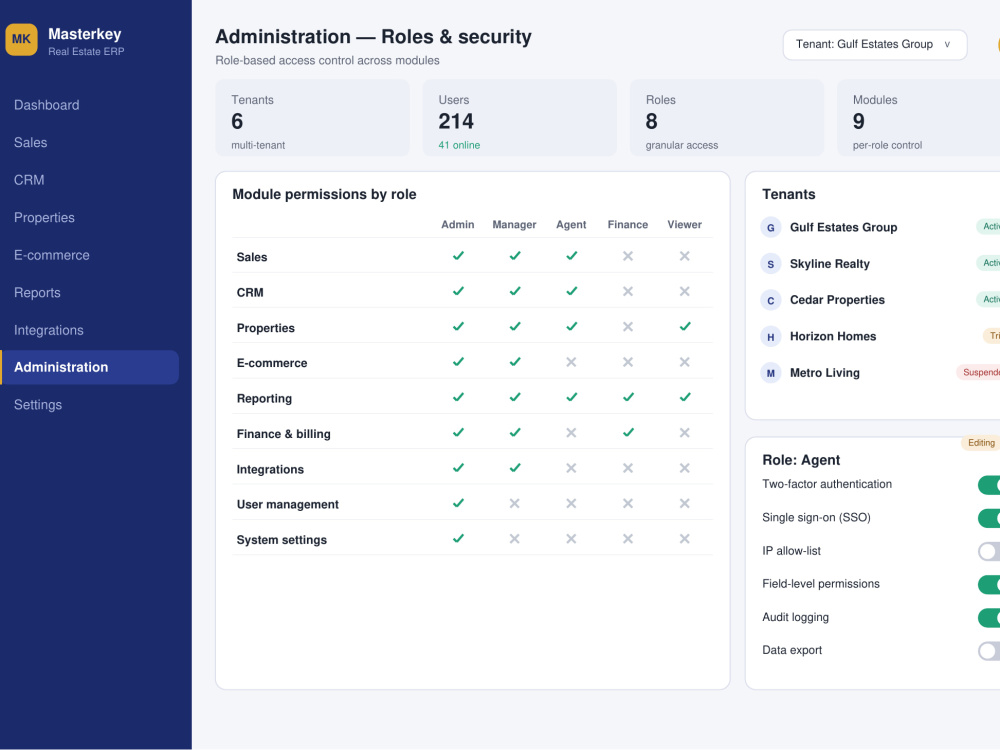The width and height of the screenshot is (1000, 750).
Task: Open E-commerce in the sidebar
Action: (x=52, y=255)
